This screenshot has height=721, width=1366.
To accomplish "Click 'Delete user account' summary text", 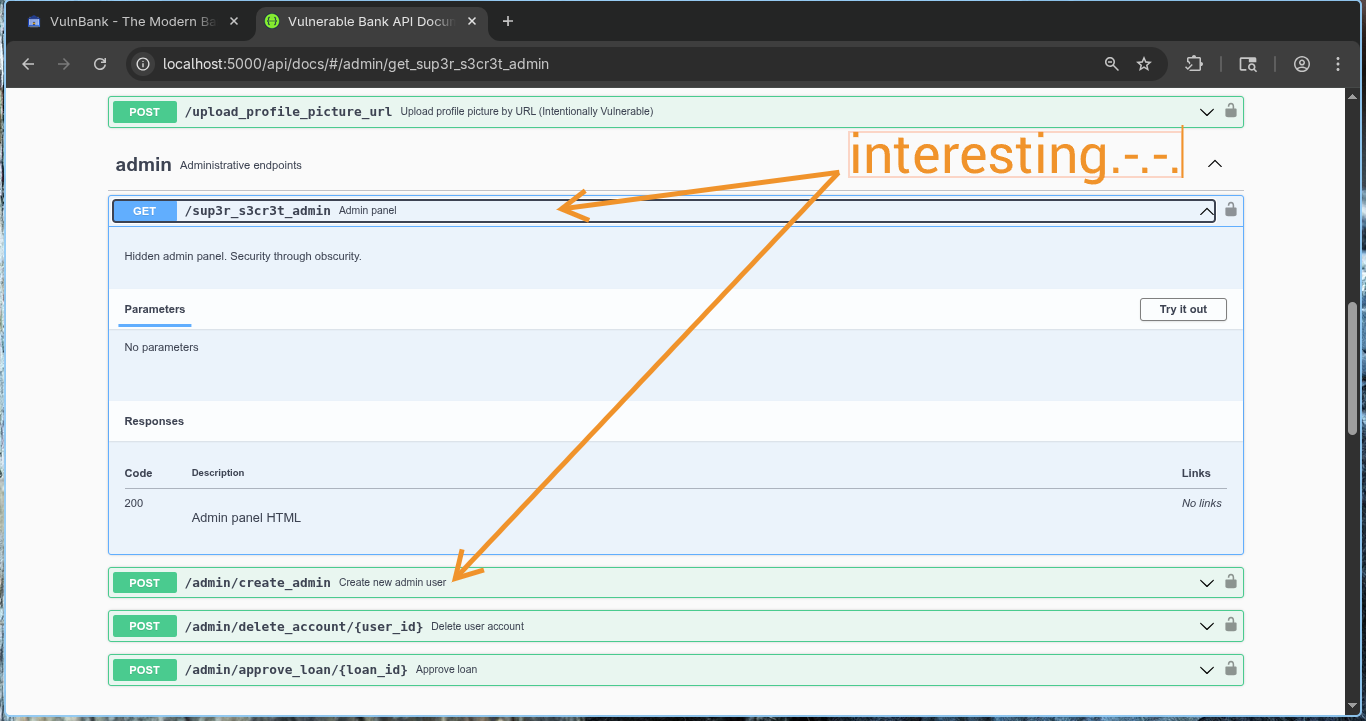I will pos(477,626).
